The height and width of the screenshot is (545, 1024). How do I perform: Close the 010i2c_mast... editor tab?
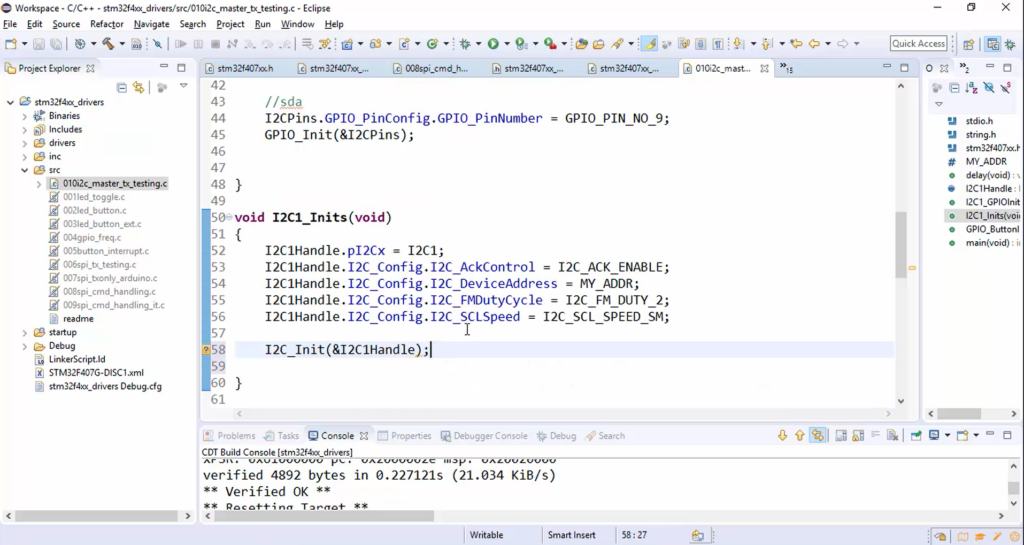pyautogui.click(x=764, y=68)
